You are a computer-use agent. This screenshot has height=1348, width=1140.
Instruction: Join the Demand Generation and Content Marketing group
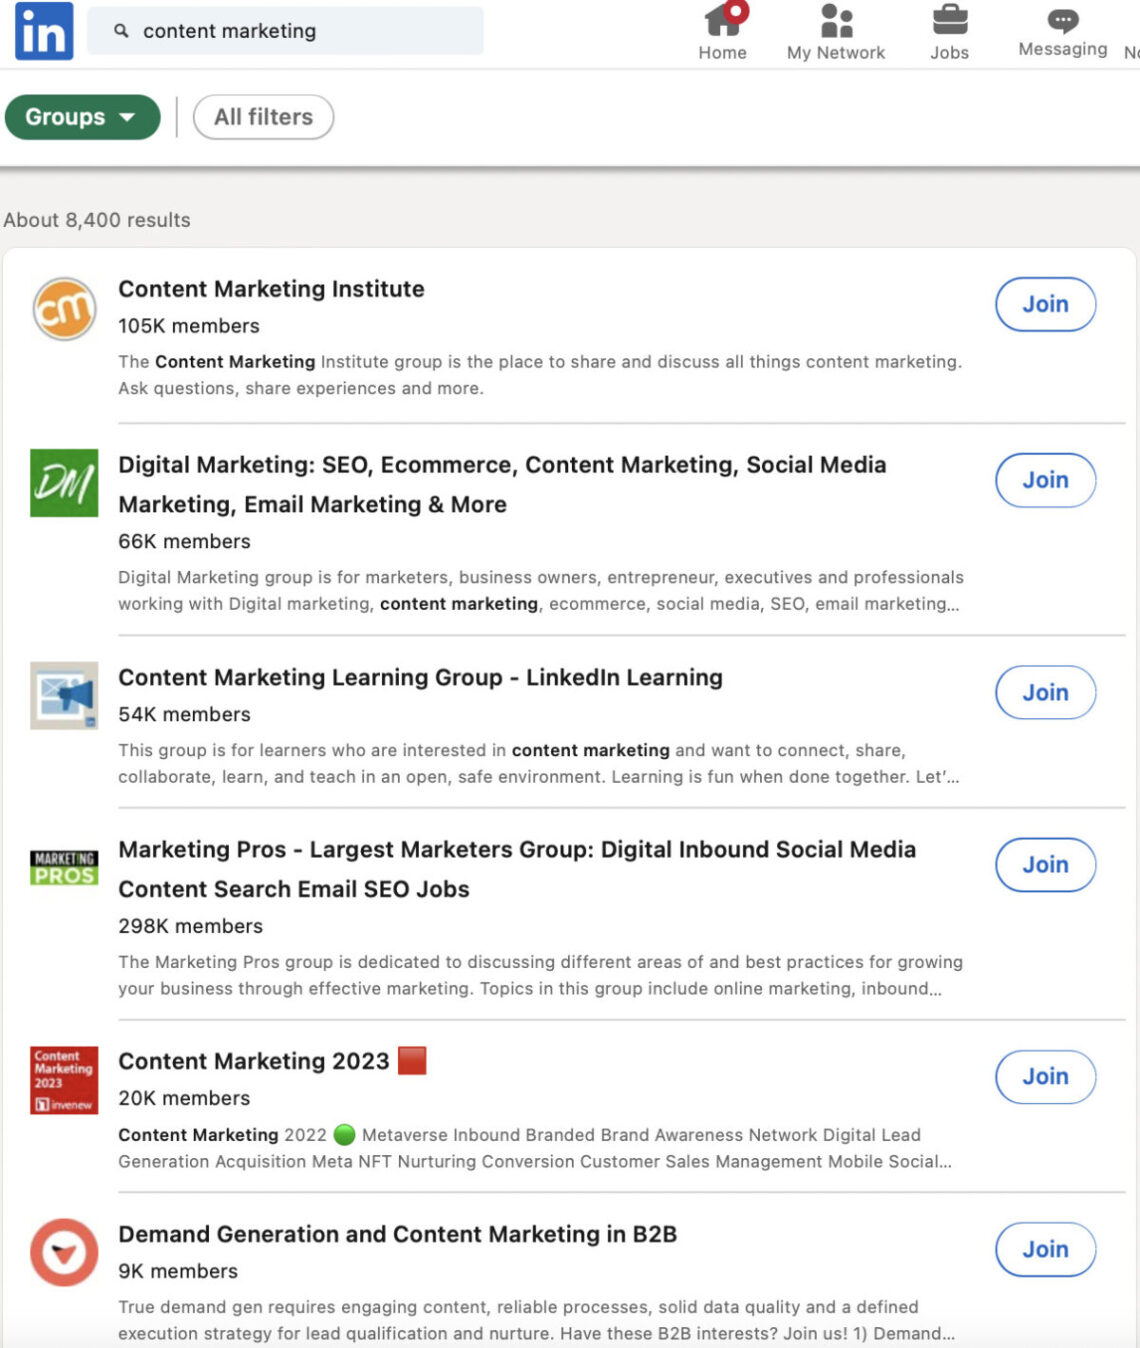coord(1045,1249)
